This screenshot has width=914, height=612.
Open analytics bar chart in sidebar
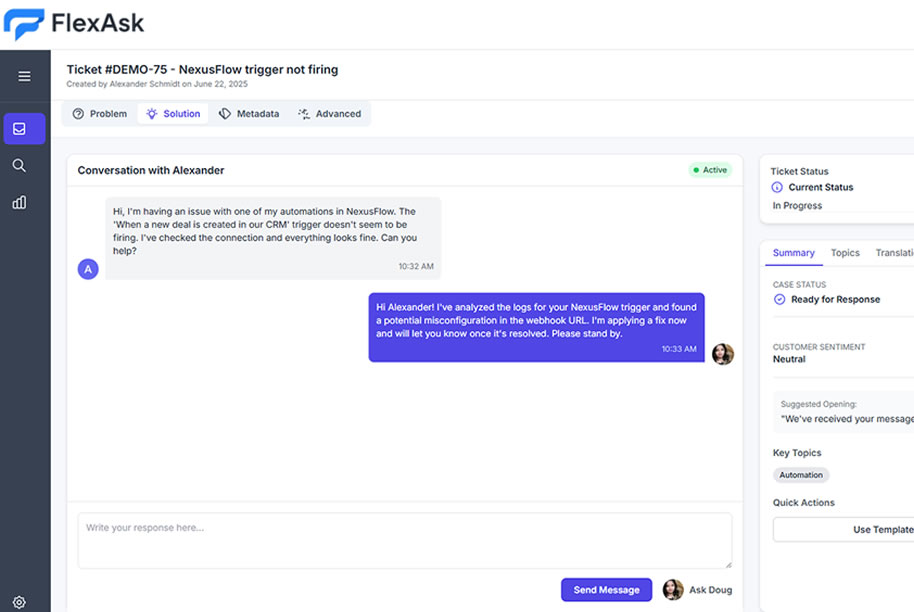point(19,202)
